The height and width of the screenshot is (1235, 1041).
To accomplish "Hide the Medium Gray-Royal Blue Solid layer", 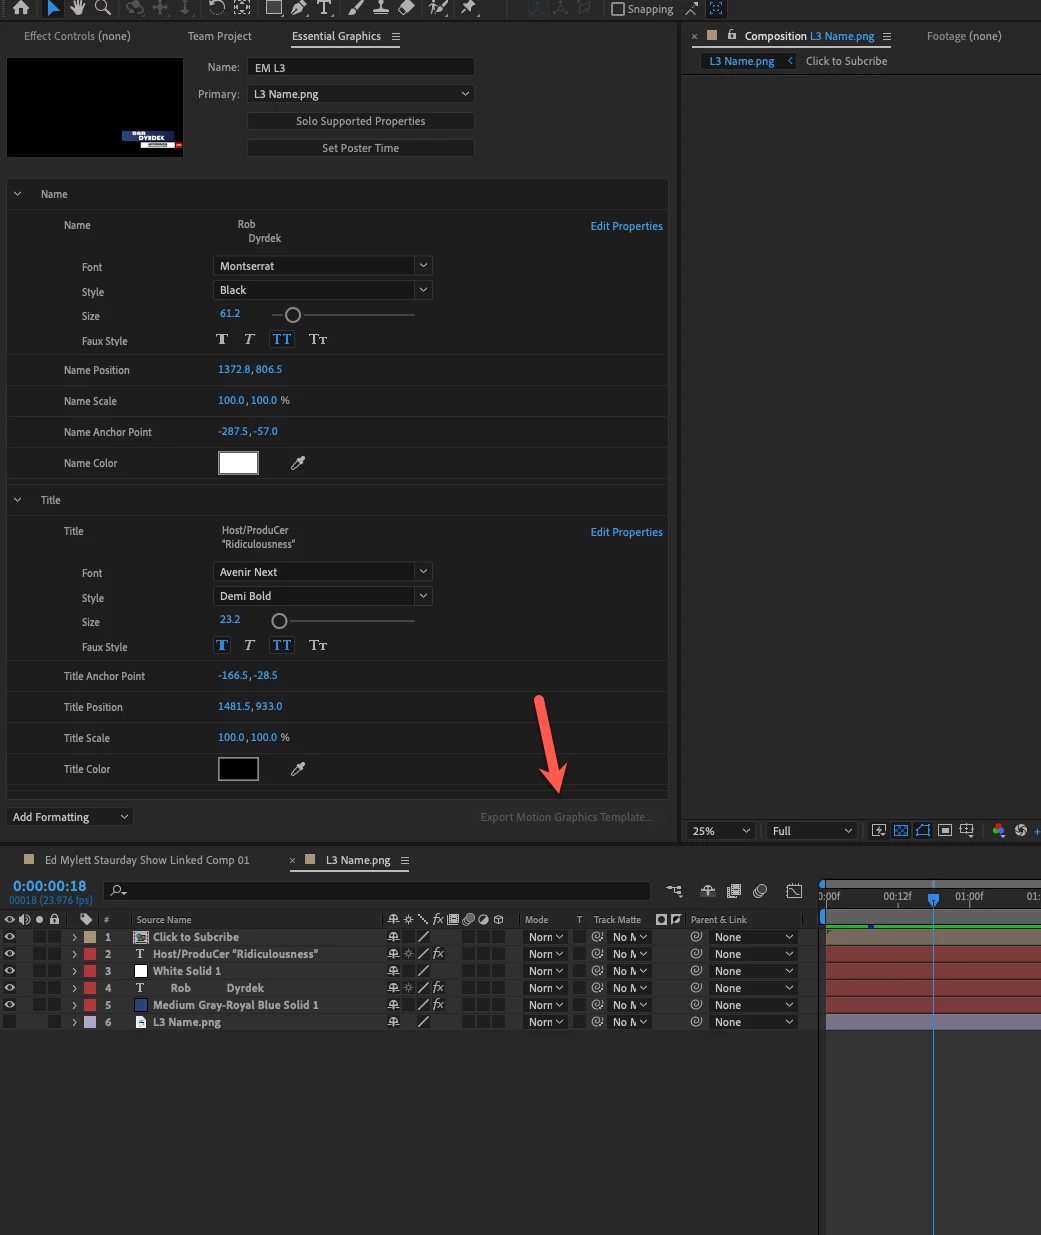I will tap(10, 1005).
